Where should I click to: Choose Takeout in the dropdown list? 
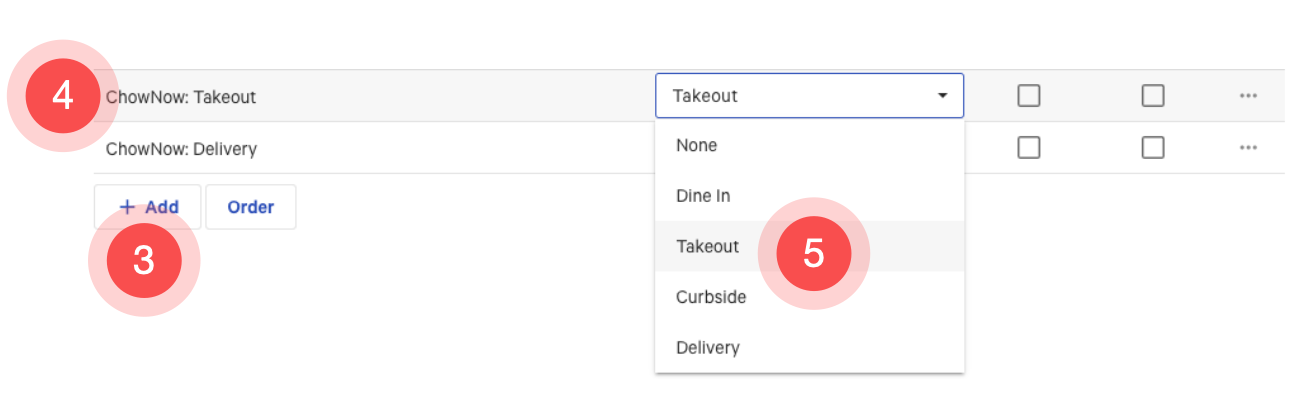(707, 246)
